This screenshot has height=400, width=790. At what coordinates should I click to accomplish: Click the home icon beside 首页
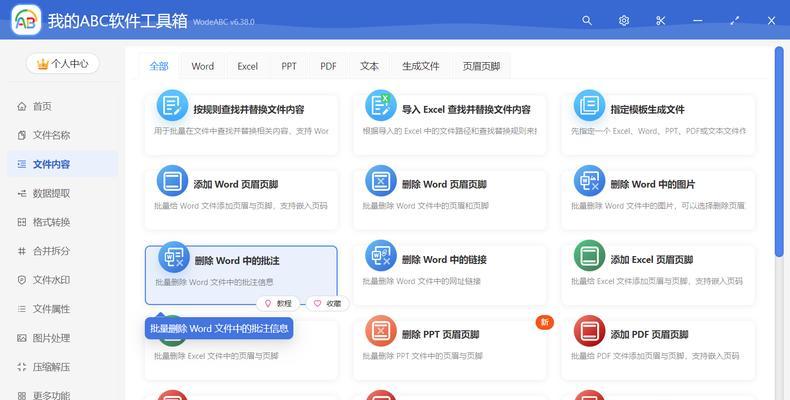22,106
